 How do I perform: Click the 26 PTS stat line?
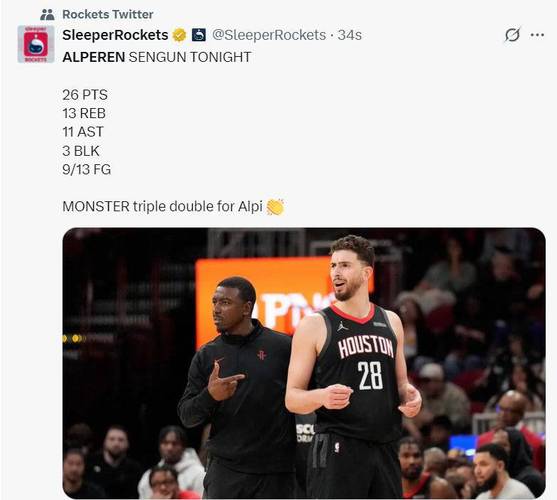[x=85, y=95]
